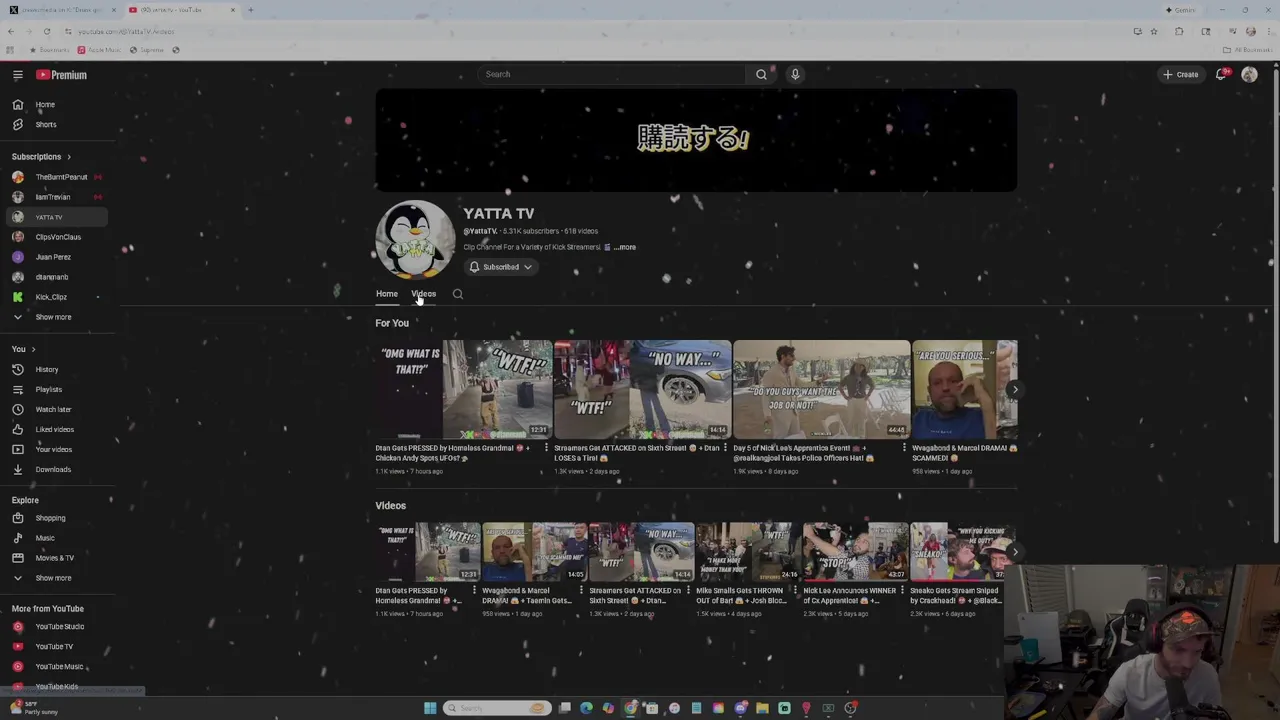This screenshot has width=1280, height=720.
Task: Open Your videos in sidebar
Action: 55,449
